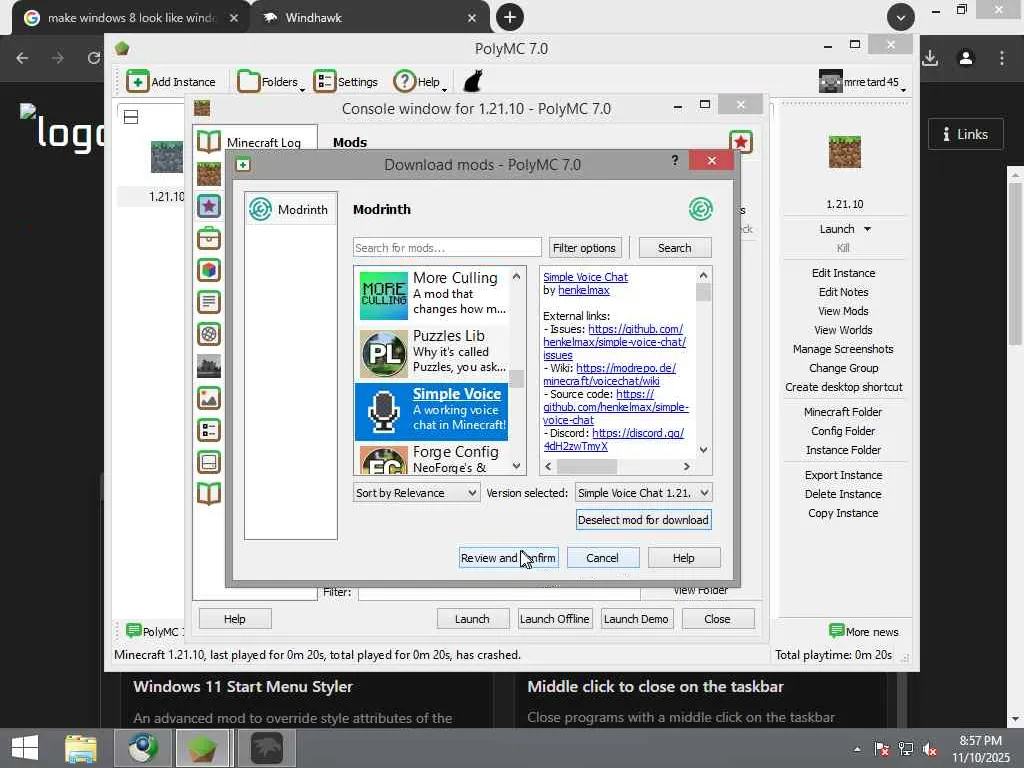Select the Modrinth provider tab
Viewport: 1024px width, 768px height.
click(x=291, y=209)
